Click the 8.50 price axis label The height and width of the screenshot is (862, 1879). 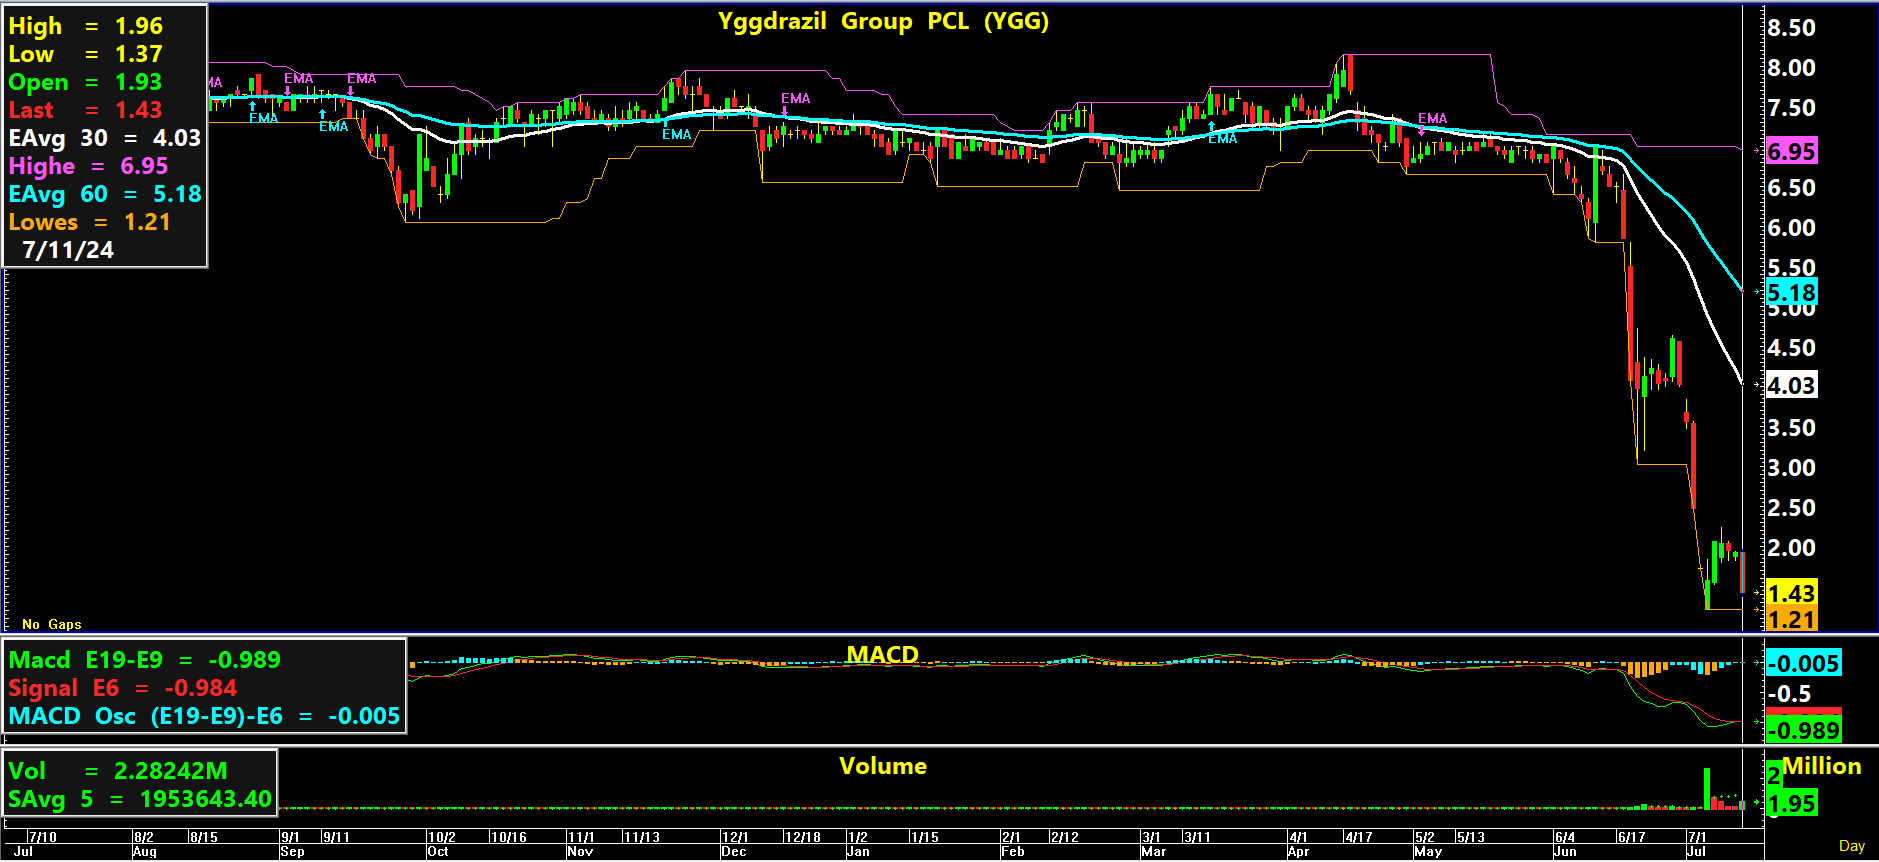(x=1791, y=28)
